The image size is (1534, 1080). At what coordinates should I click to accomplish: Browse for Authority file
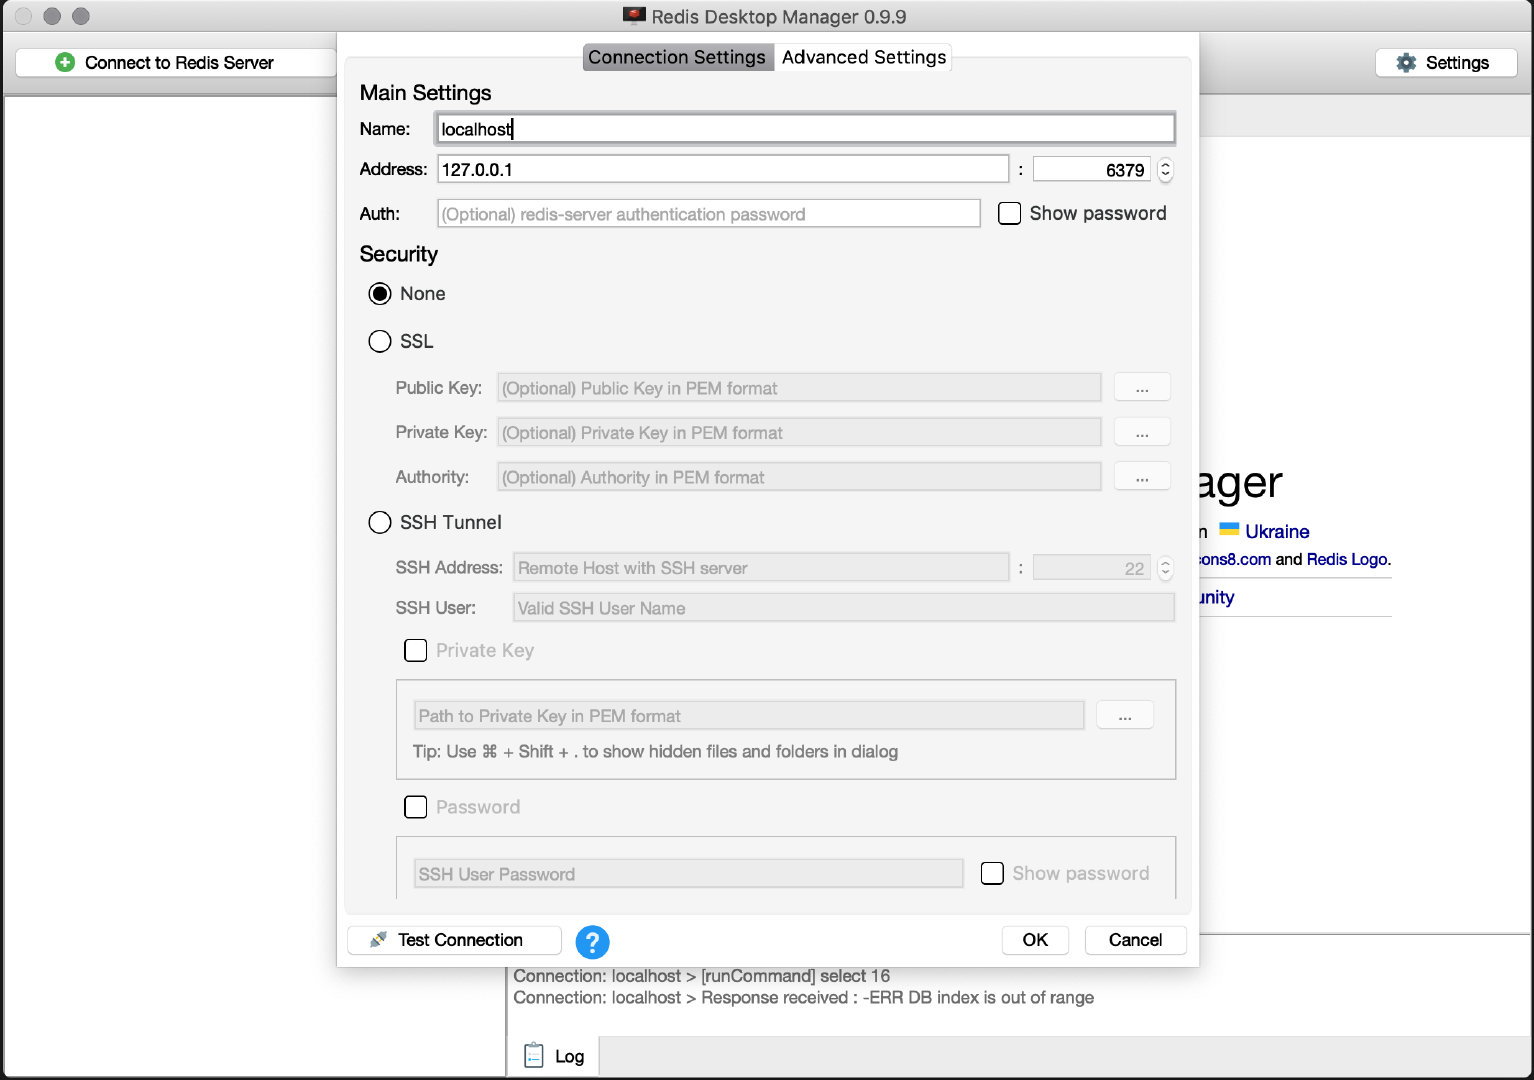click(x=1142, y=478)
